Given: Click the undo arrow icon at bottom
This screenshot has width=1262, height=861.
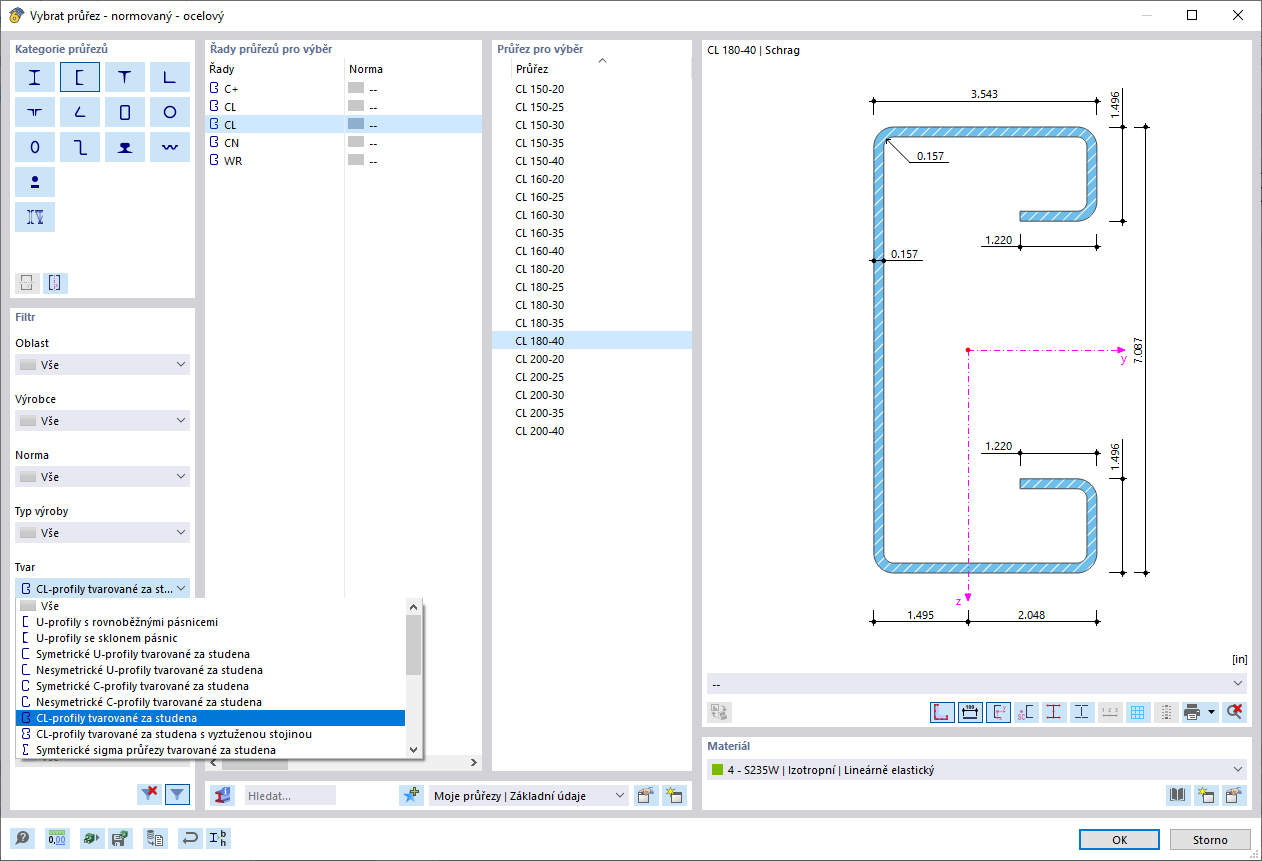Looking at the screenshot, I should point(190,839).
